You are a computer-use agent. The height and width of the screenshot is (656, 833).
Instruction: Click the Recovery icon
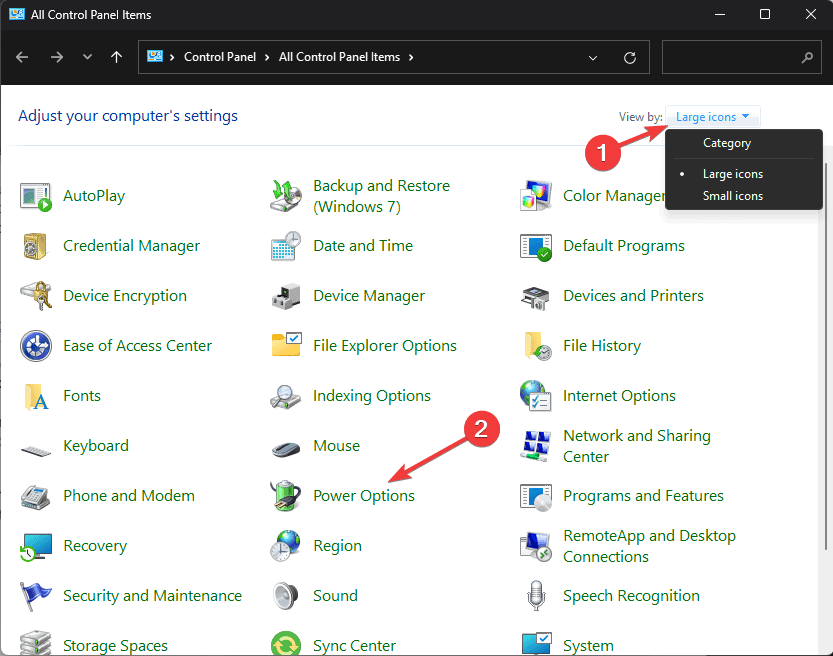36,546
